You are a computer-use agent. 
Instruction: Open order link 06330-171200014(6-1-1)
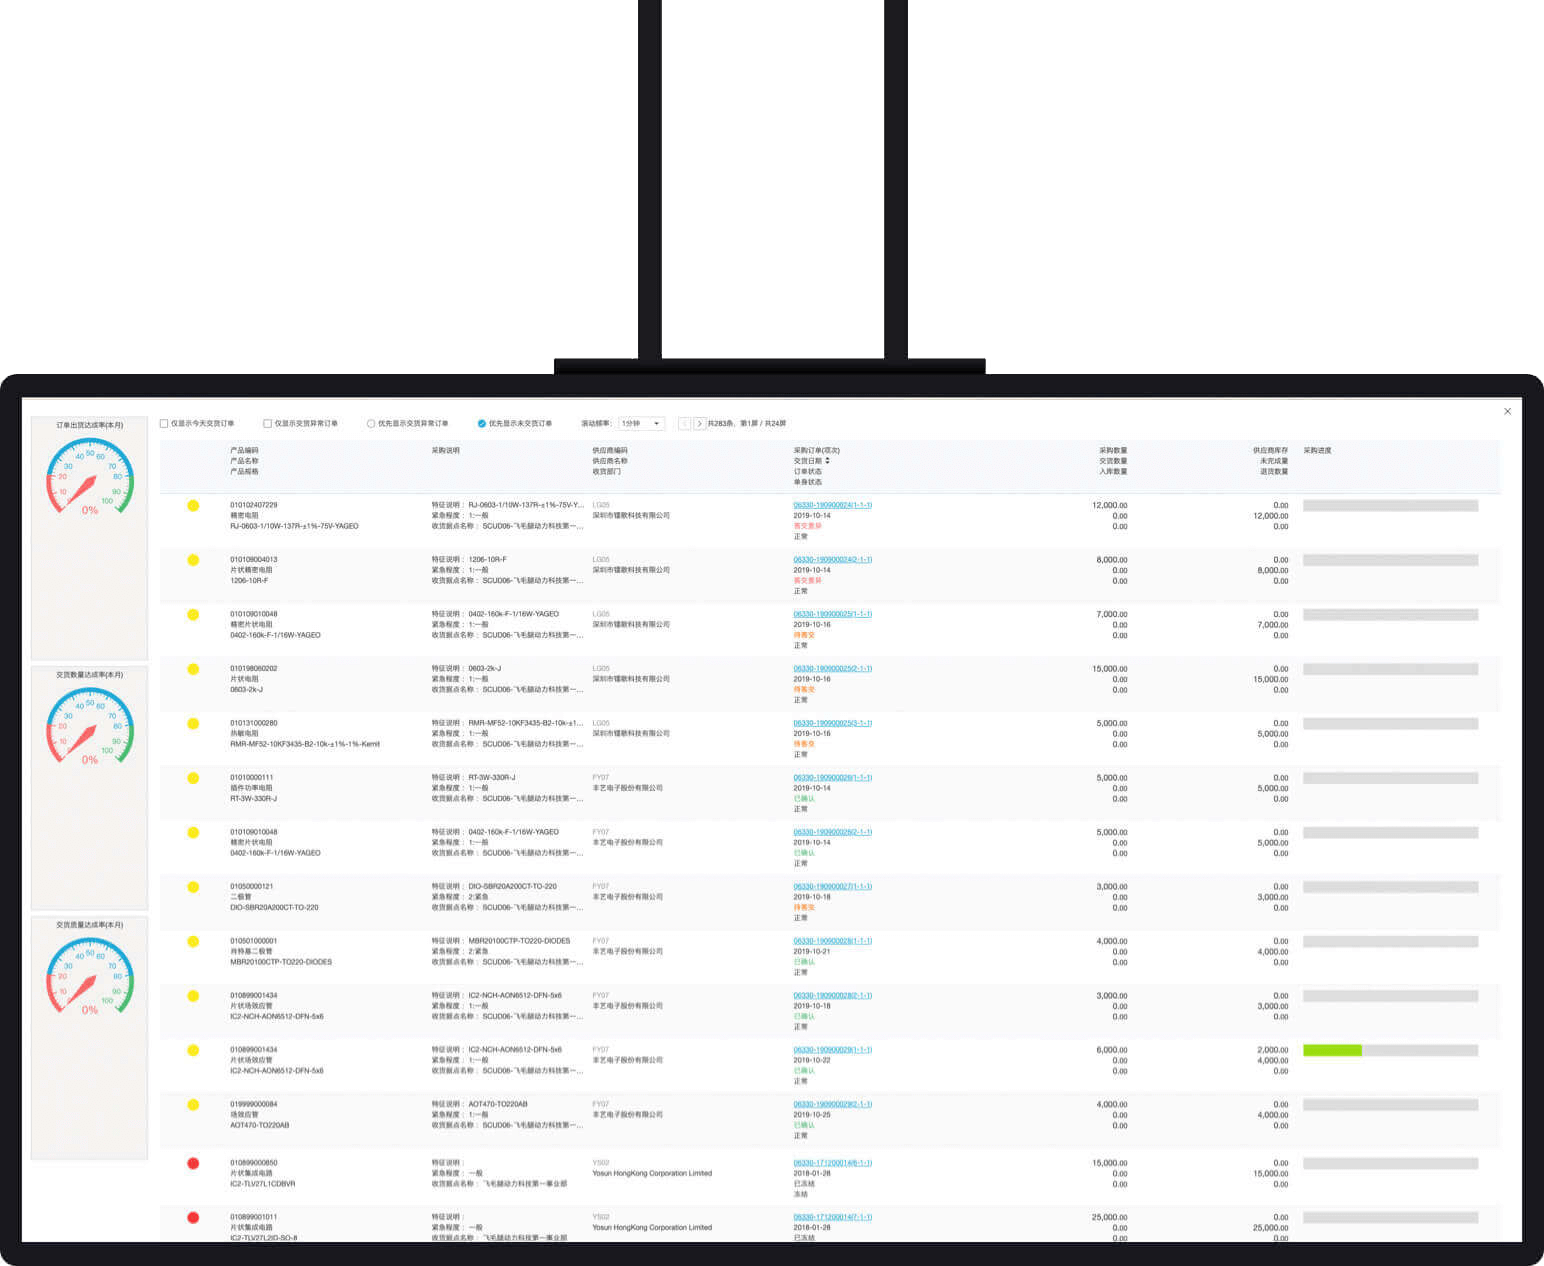tap(832, 1163)
